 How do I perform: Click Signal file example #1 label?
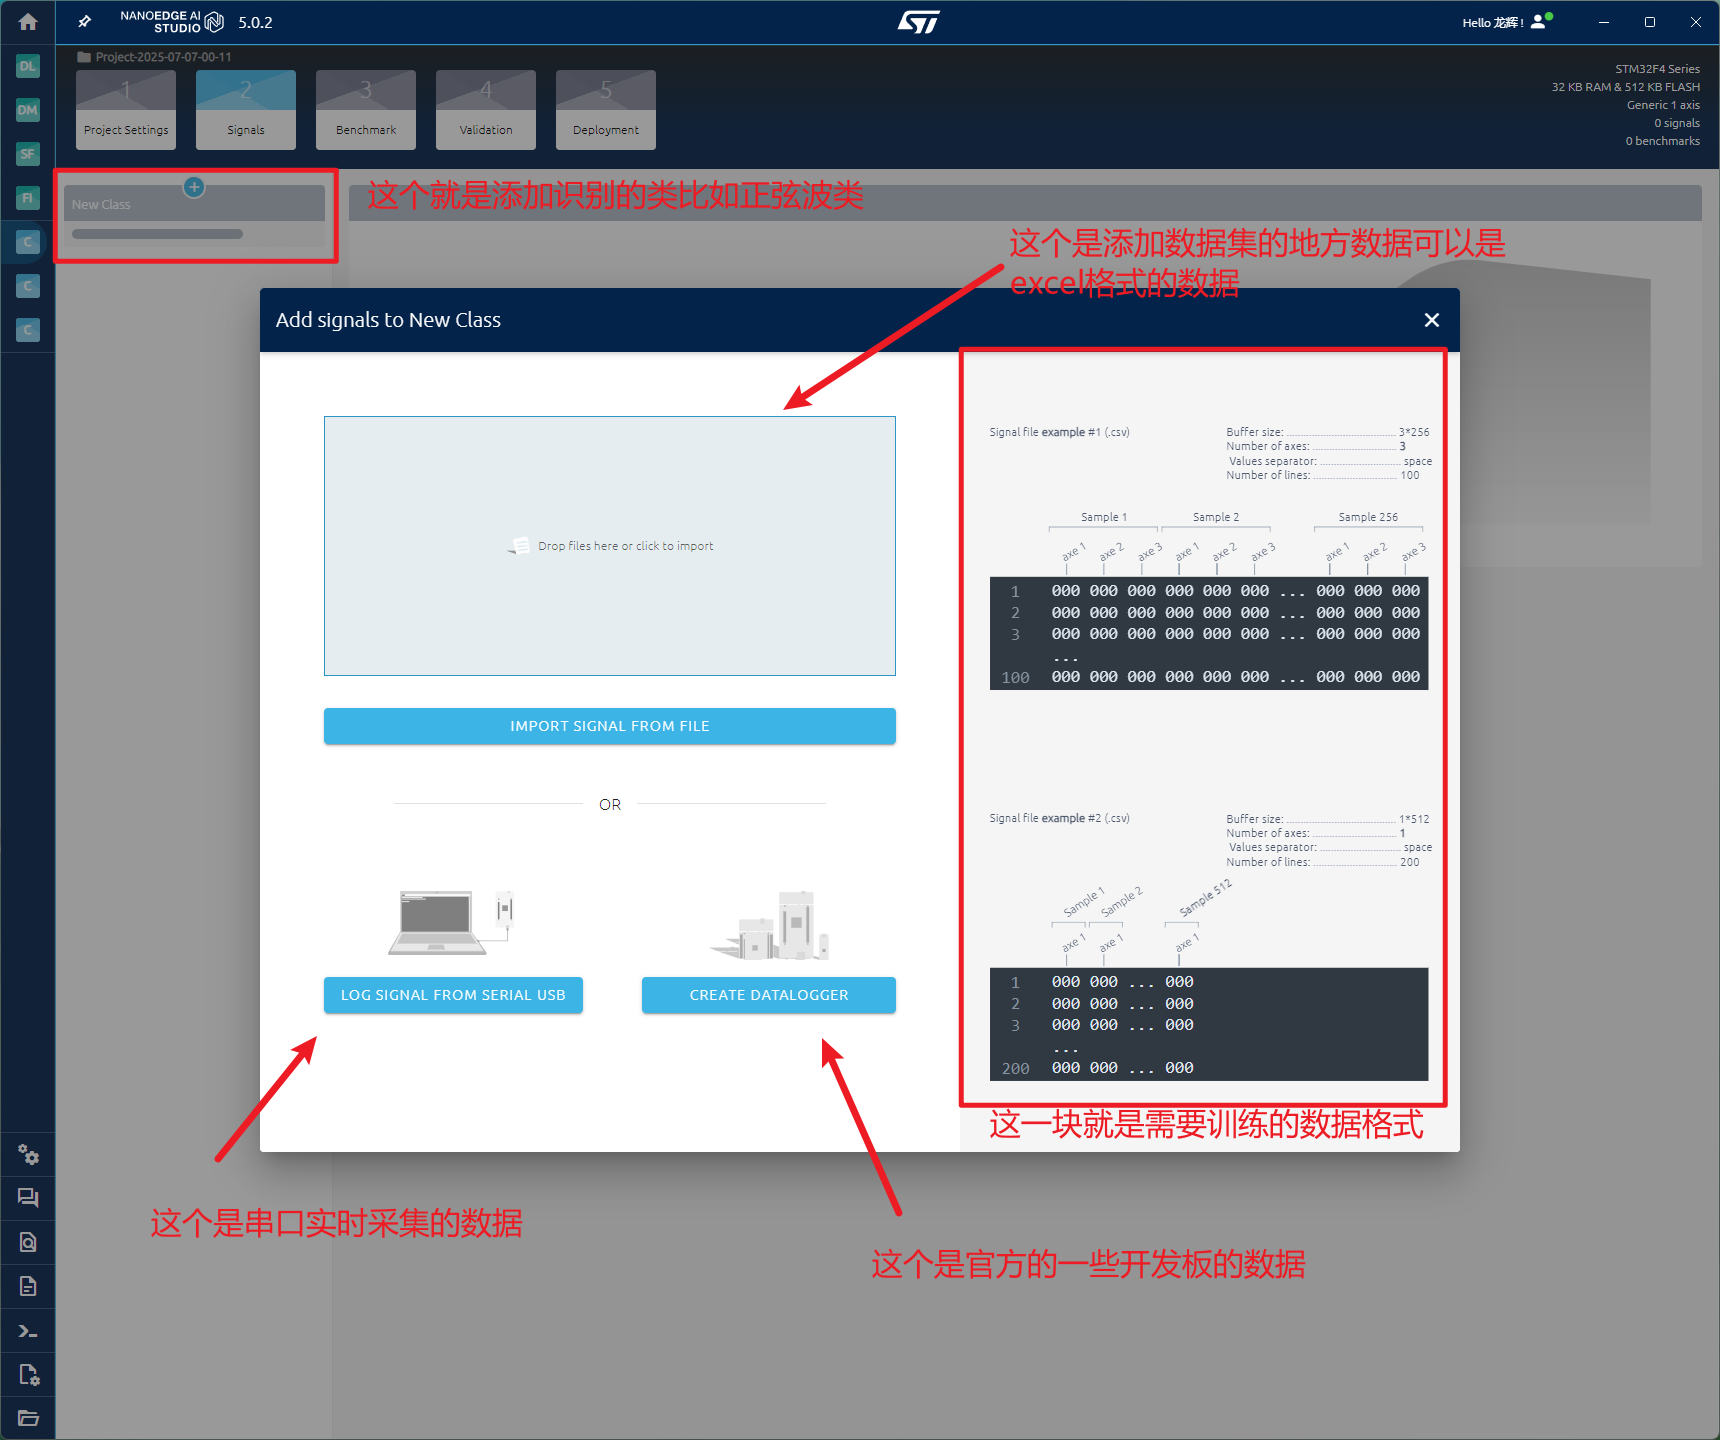click(1059, 432)
